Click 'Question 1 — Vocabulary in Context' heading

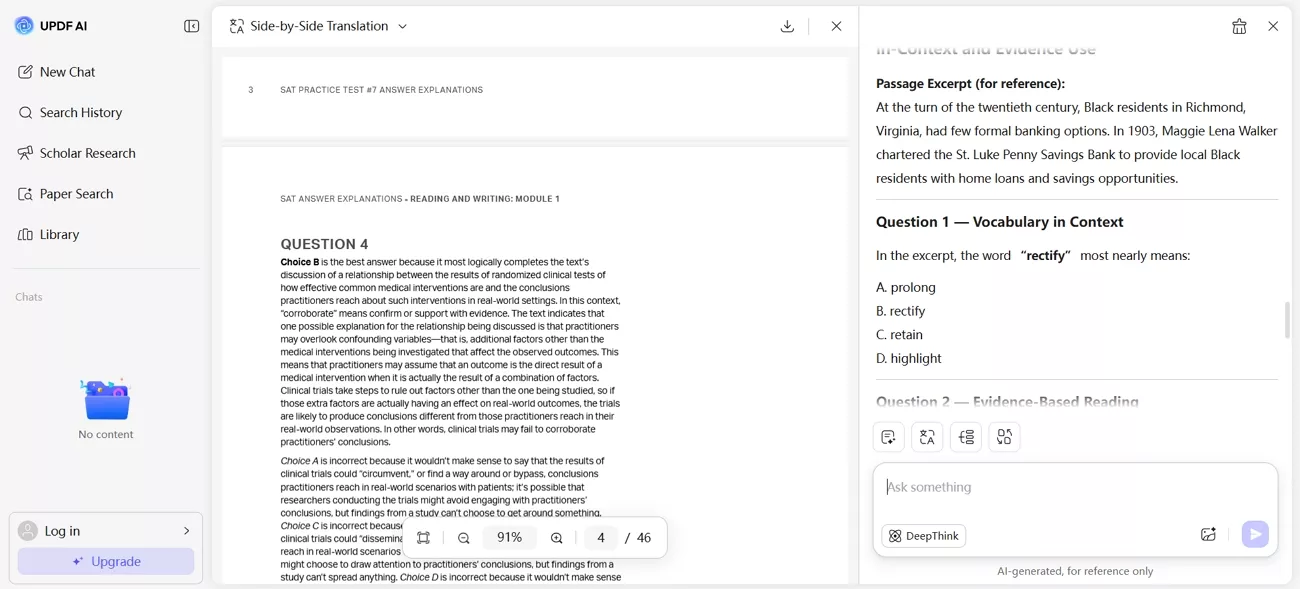[x=1000, y=222]
